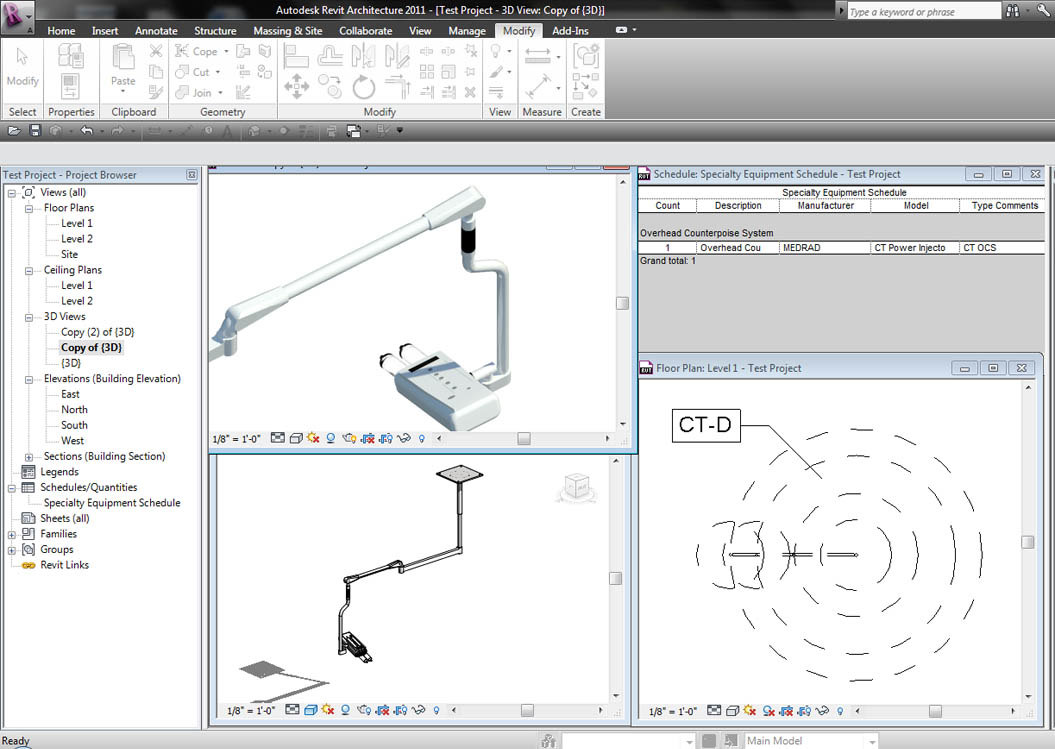
Task: Expand Families in the Project Browser
Action: point(10,534)
